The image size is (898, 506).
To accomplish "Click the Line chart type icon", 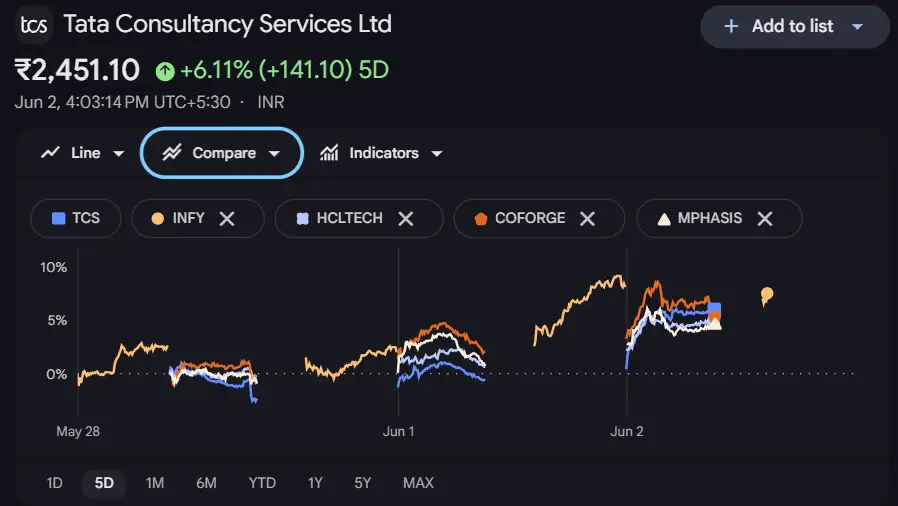I will click(x=50, y=152).
